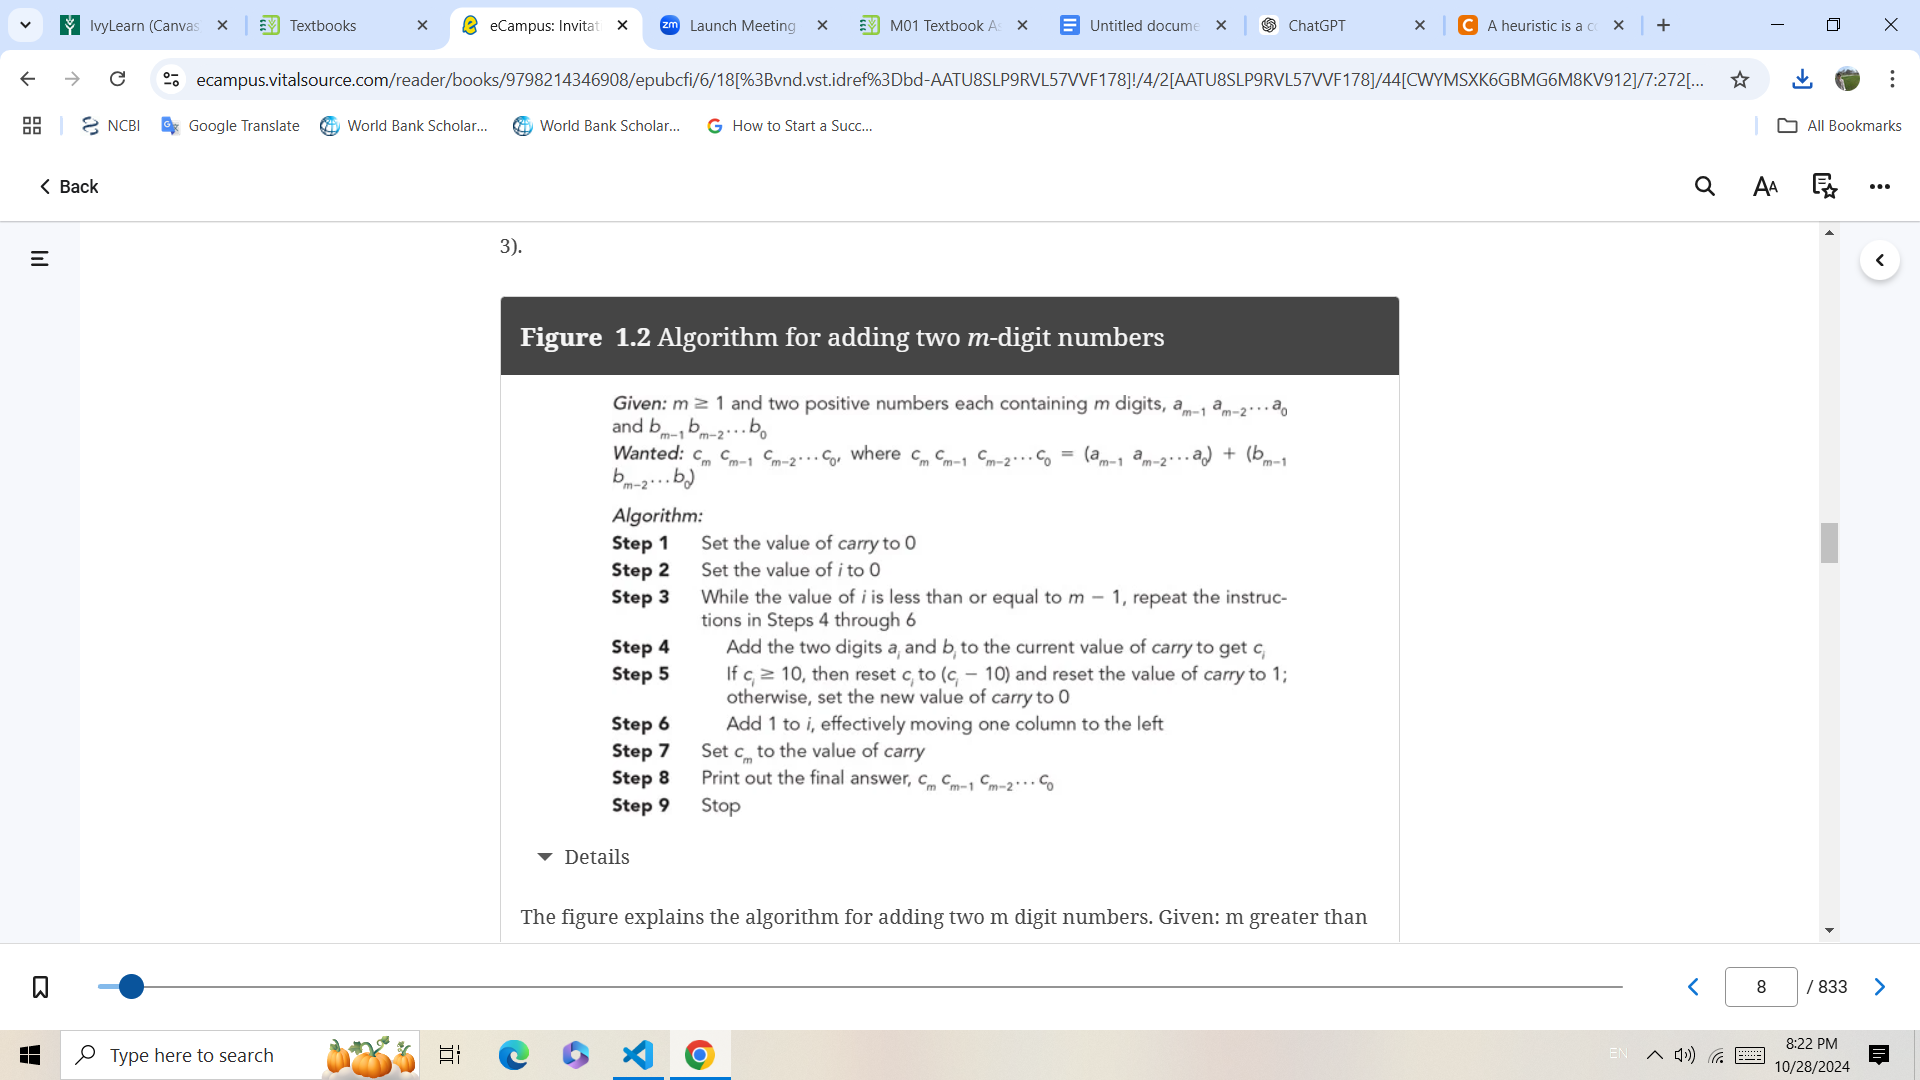This screenshot has width=1920, height=1080.
Task: Open the Chrome downloads list
Action: coord(1802,79)
